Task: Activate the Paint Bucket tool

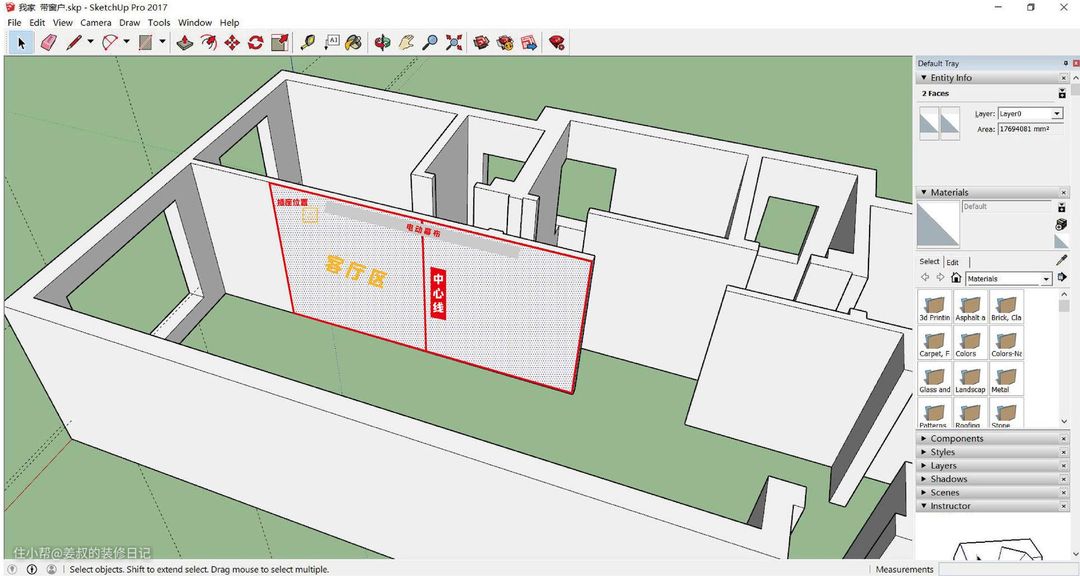Action: [x=352, y=42]
